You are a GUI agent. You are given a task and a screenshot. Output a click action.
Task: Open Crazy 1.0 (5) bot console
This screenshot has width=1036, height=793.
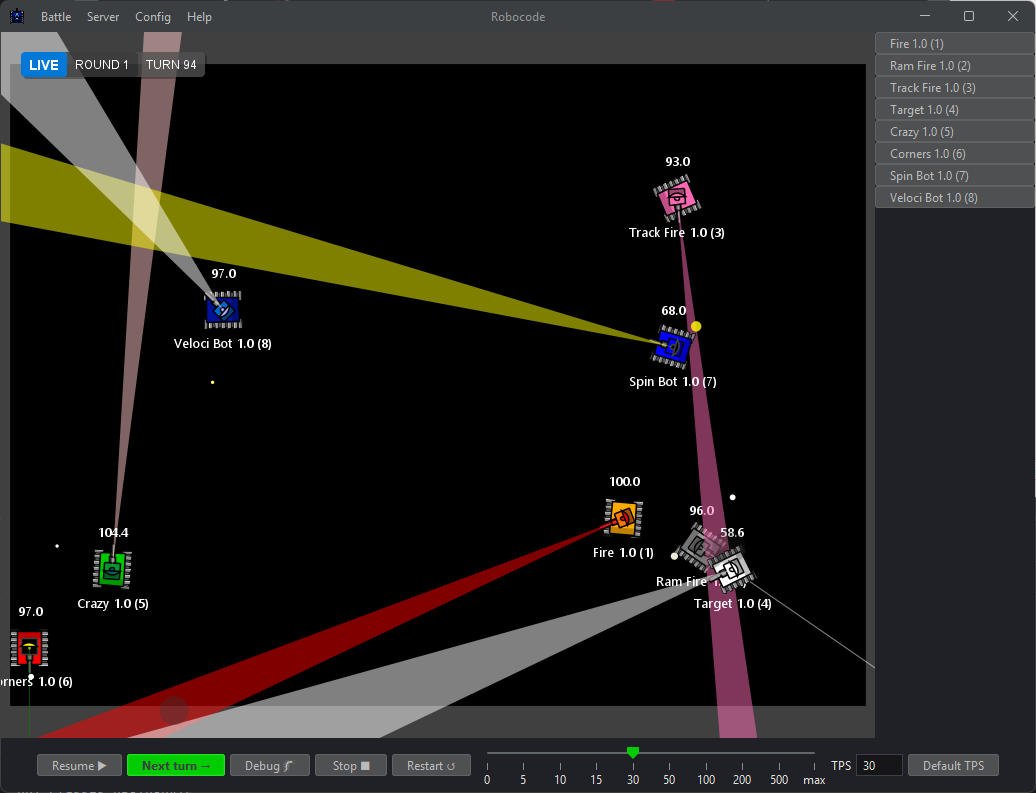point(954,132)
